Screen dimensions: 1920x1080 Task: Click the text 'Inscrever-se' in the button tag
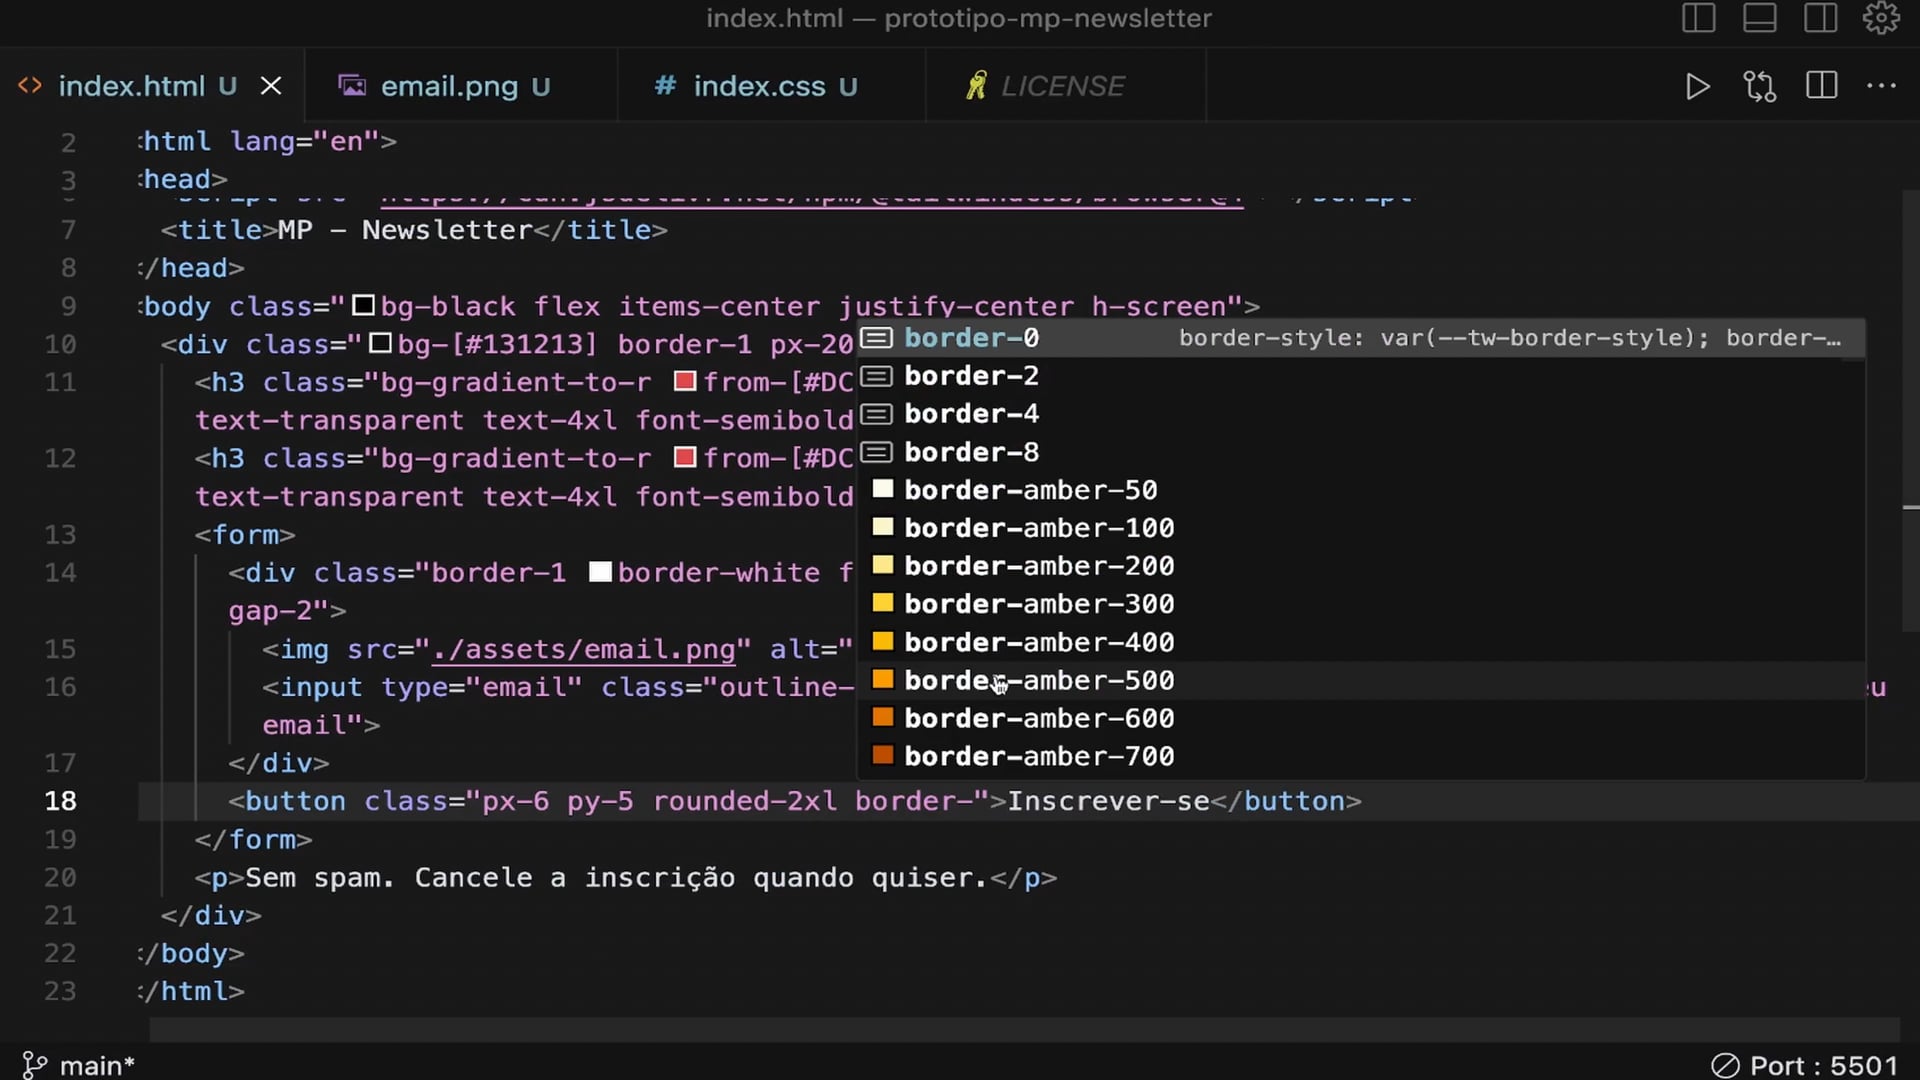(x=1109, y=801)
